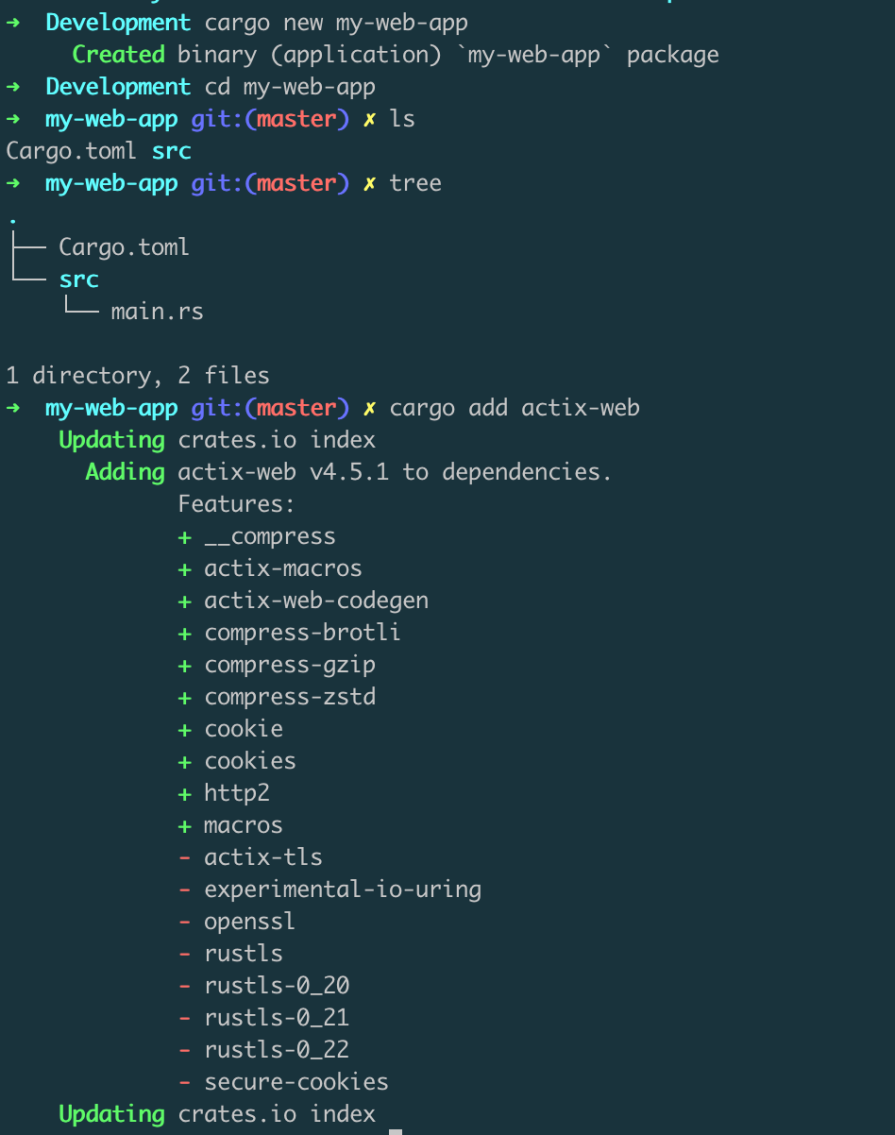This screenshot has width=895, height=1135.
Task: Click the src folder in the tree output
Action: tap(79, 279)
